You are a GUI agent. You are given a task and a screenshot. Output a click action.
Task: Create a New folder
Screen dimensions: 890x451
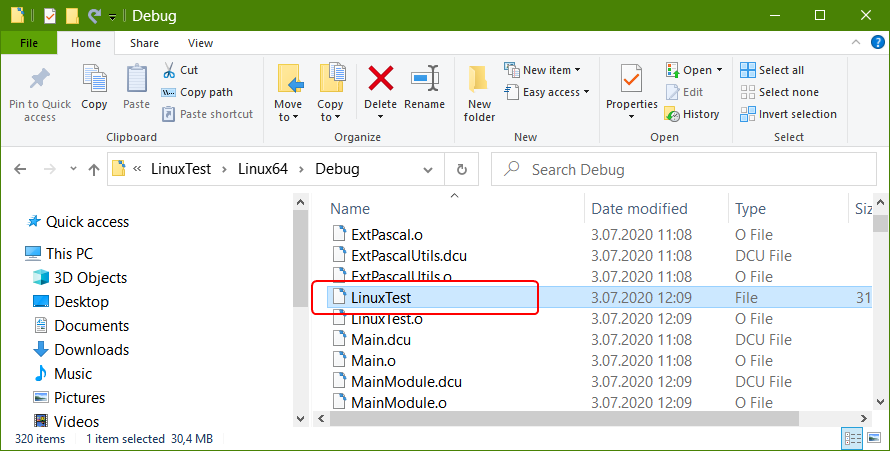[480, 94]
